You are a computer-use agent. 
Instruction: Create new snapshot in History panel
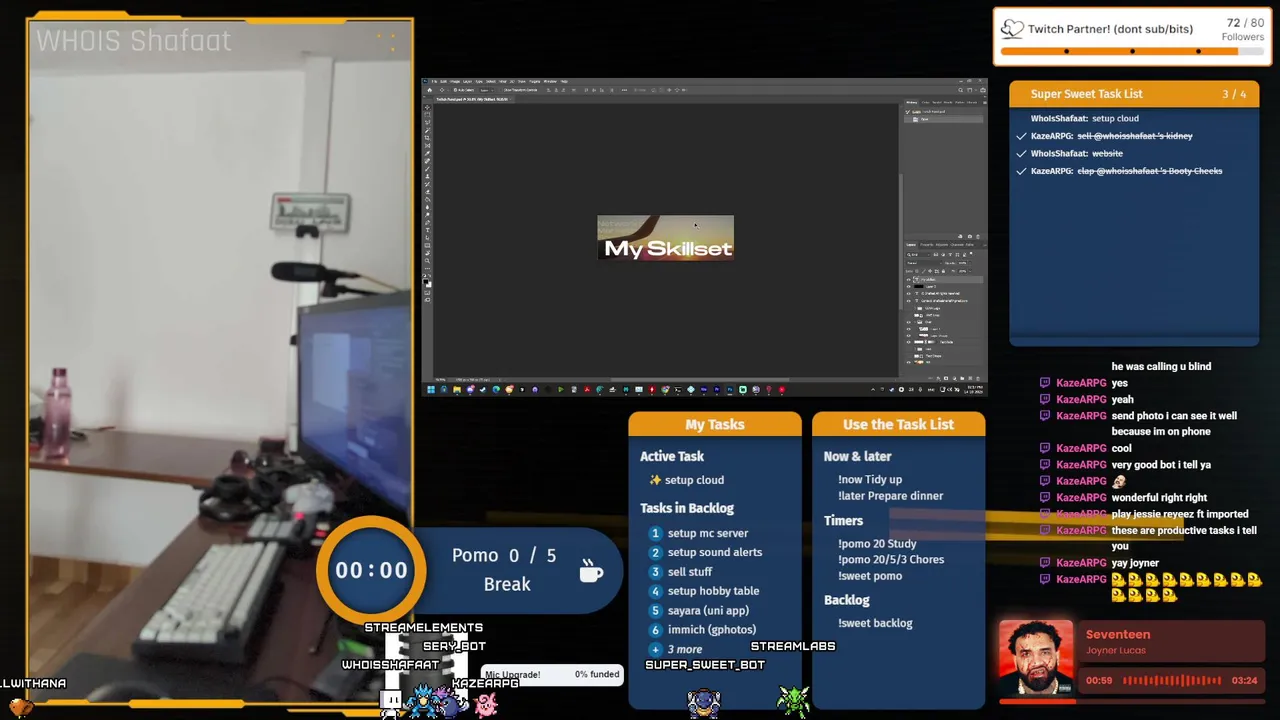969,236
